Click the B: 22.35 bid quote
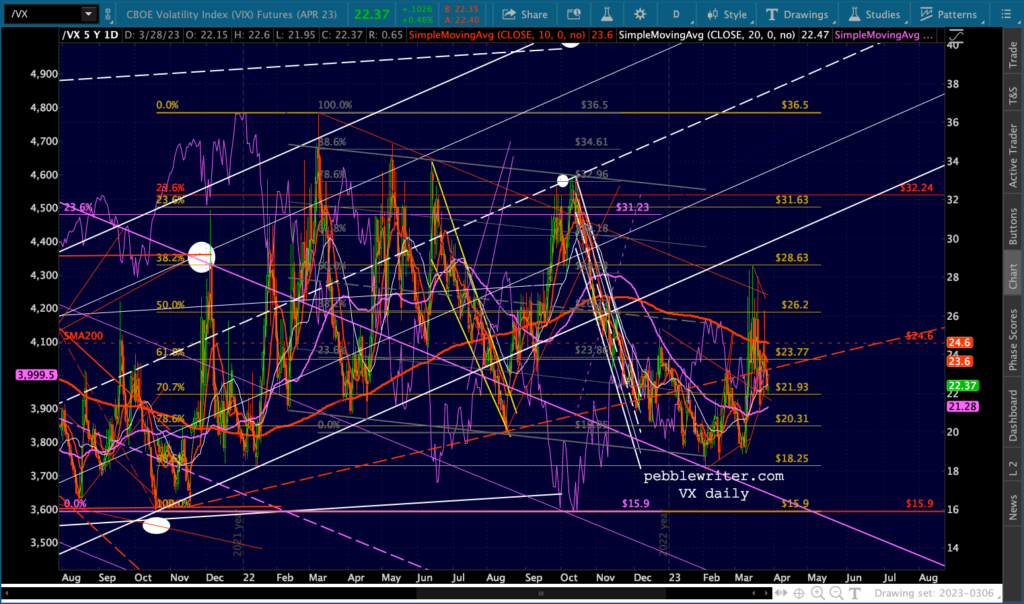The height and width of the screenshot is (604, 1024). [461, 9]
